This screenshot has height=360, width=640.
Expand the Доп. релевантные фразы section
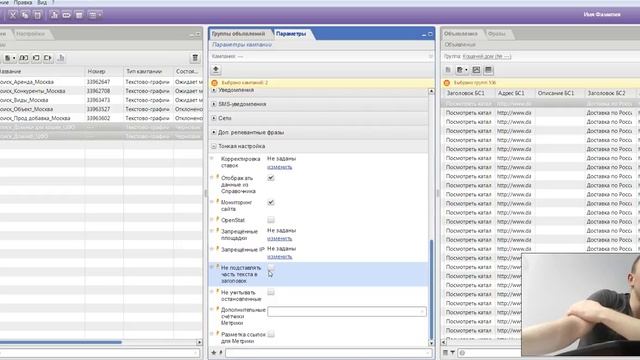pyautogui.click(x=214, y=133)
